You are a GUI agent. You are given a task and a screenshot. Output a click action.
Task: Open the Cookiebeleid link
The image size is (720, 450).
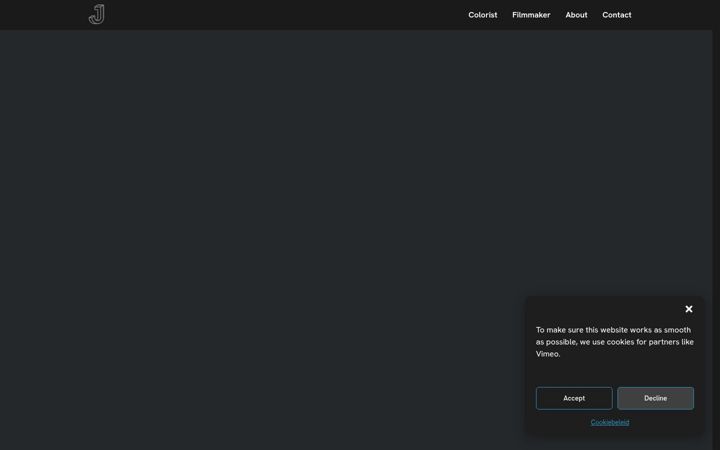point(610,422)
